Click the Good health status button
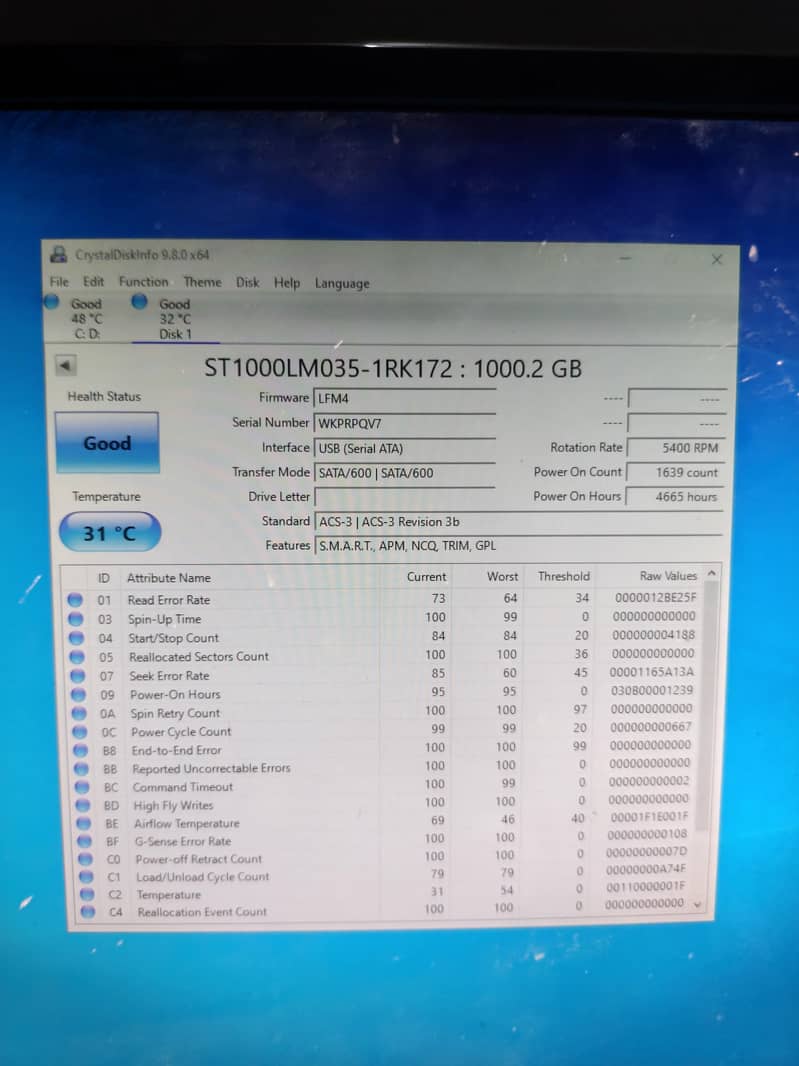 (x=107, y=443)
